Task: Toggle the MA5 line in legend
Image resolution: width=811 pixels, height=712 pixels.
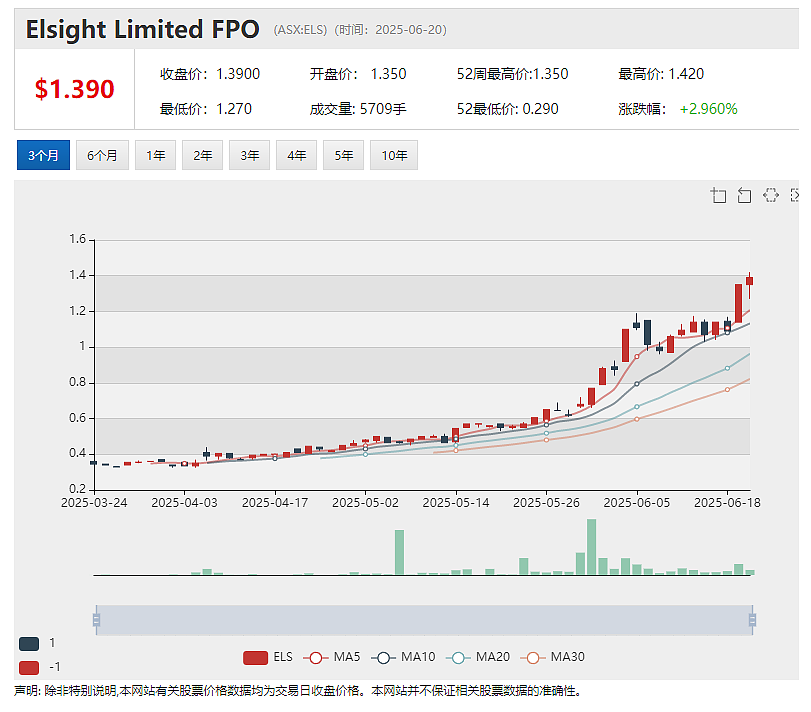Action: pyautogui.click(x=332, y=658)
